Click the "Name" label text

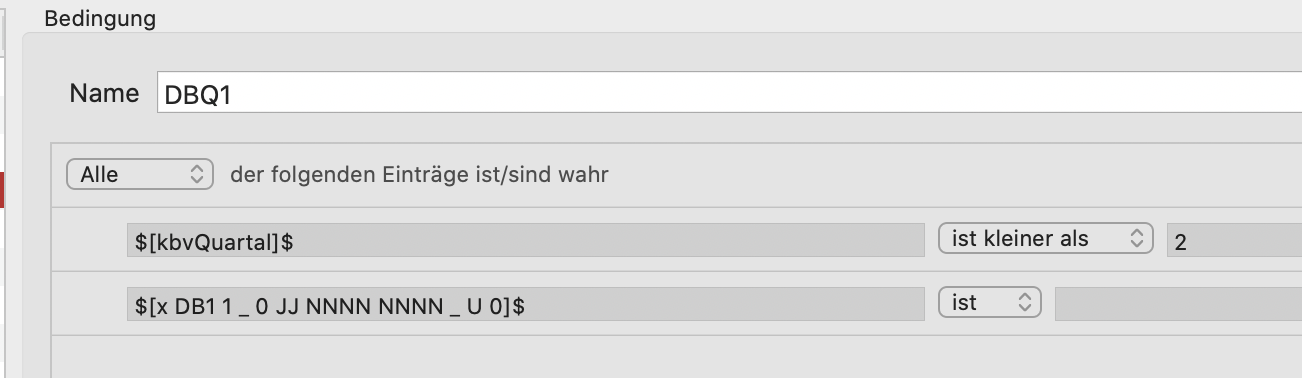coord(104,93)
